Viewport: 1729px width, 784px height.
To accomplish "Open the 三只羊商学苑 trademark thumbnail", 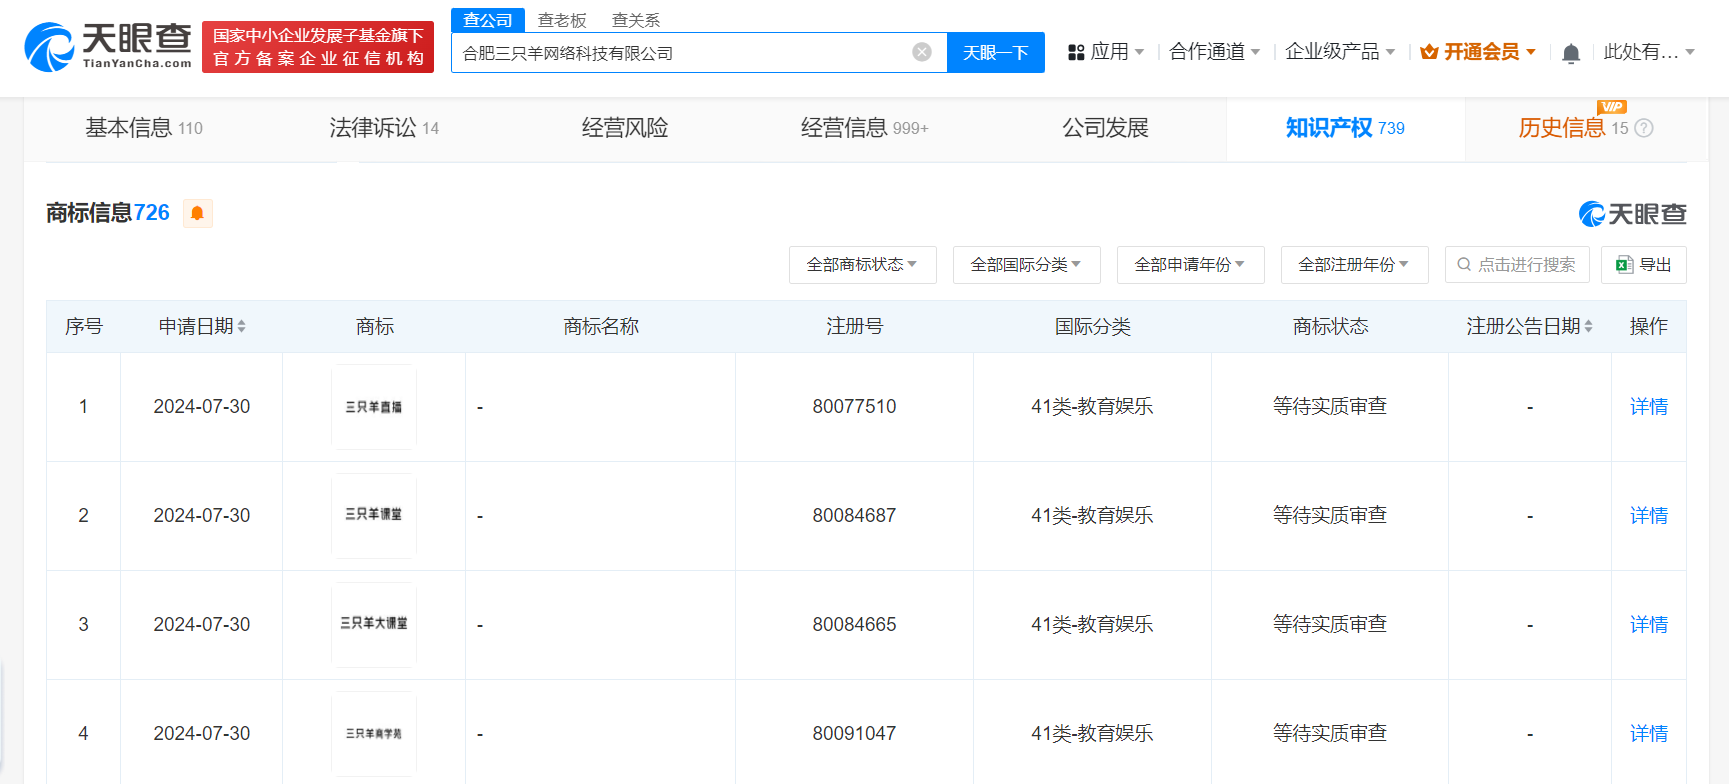I will click(374, 734).
